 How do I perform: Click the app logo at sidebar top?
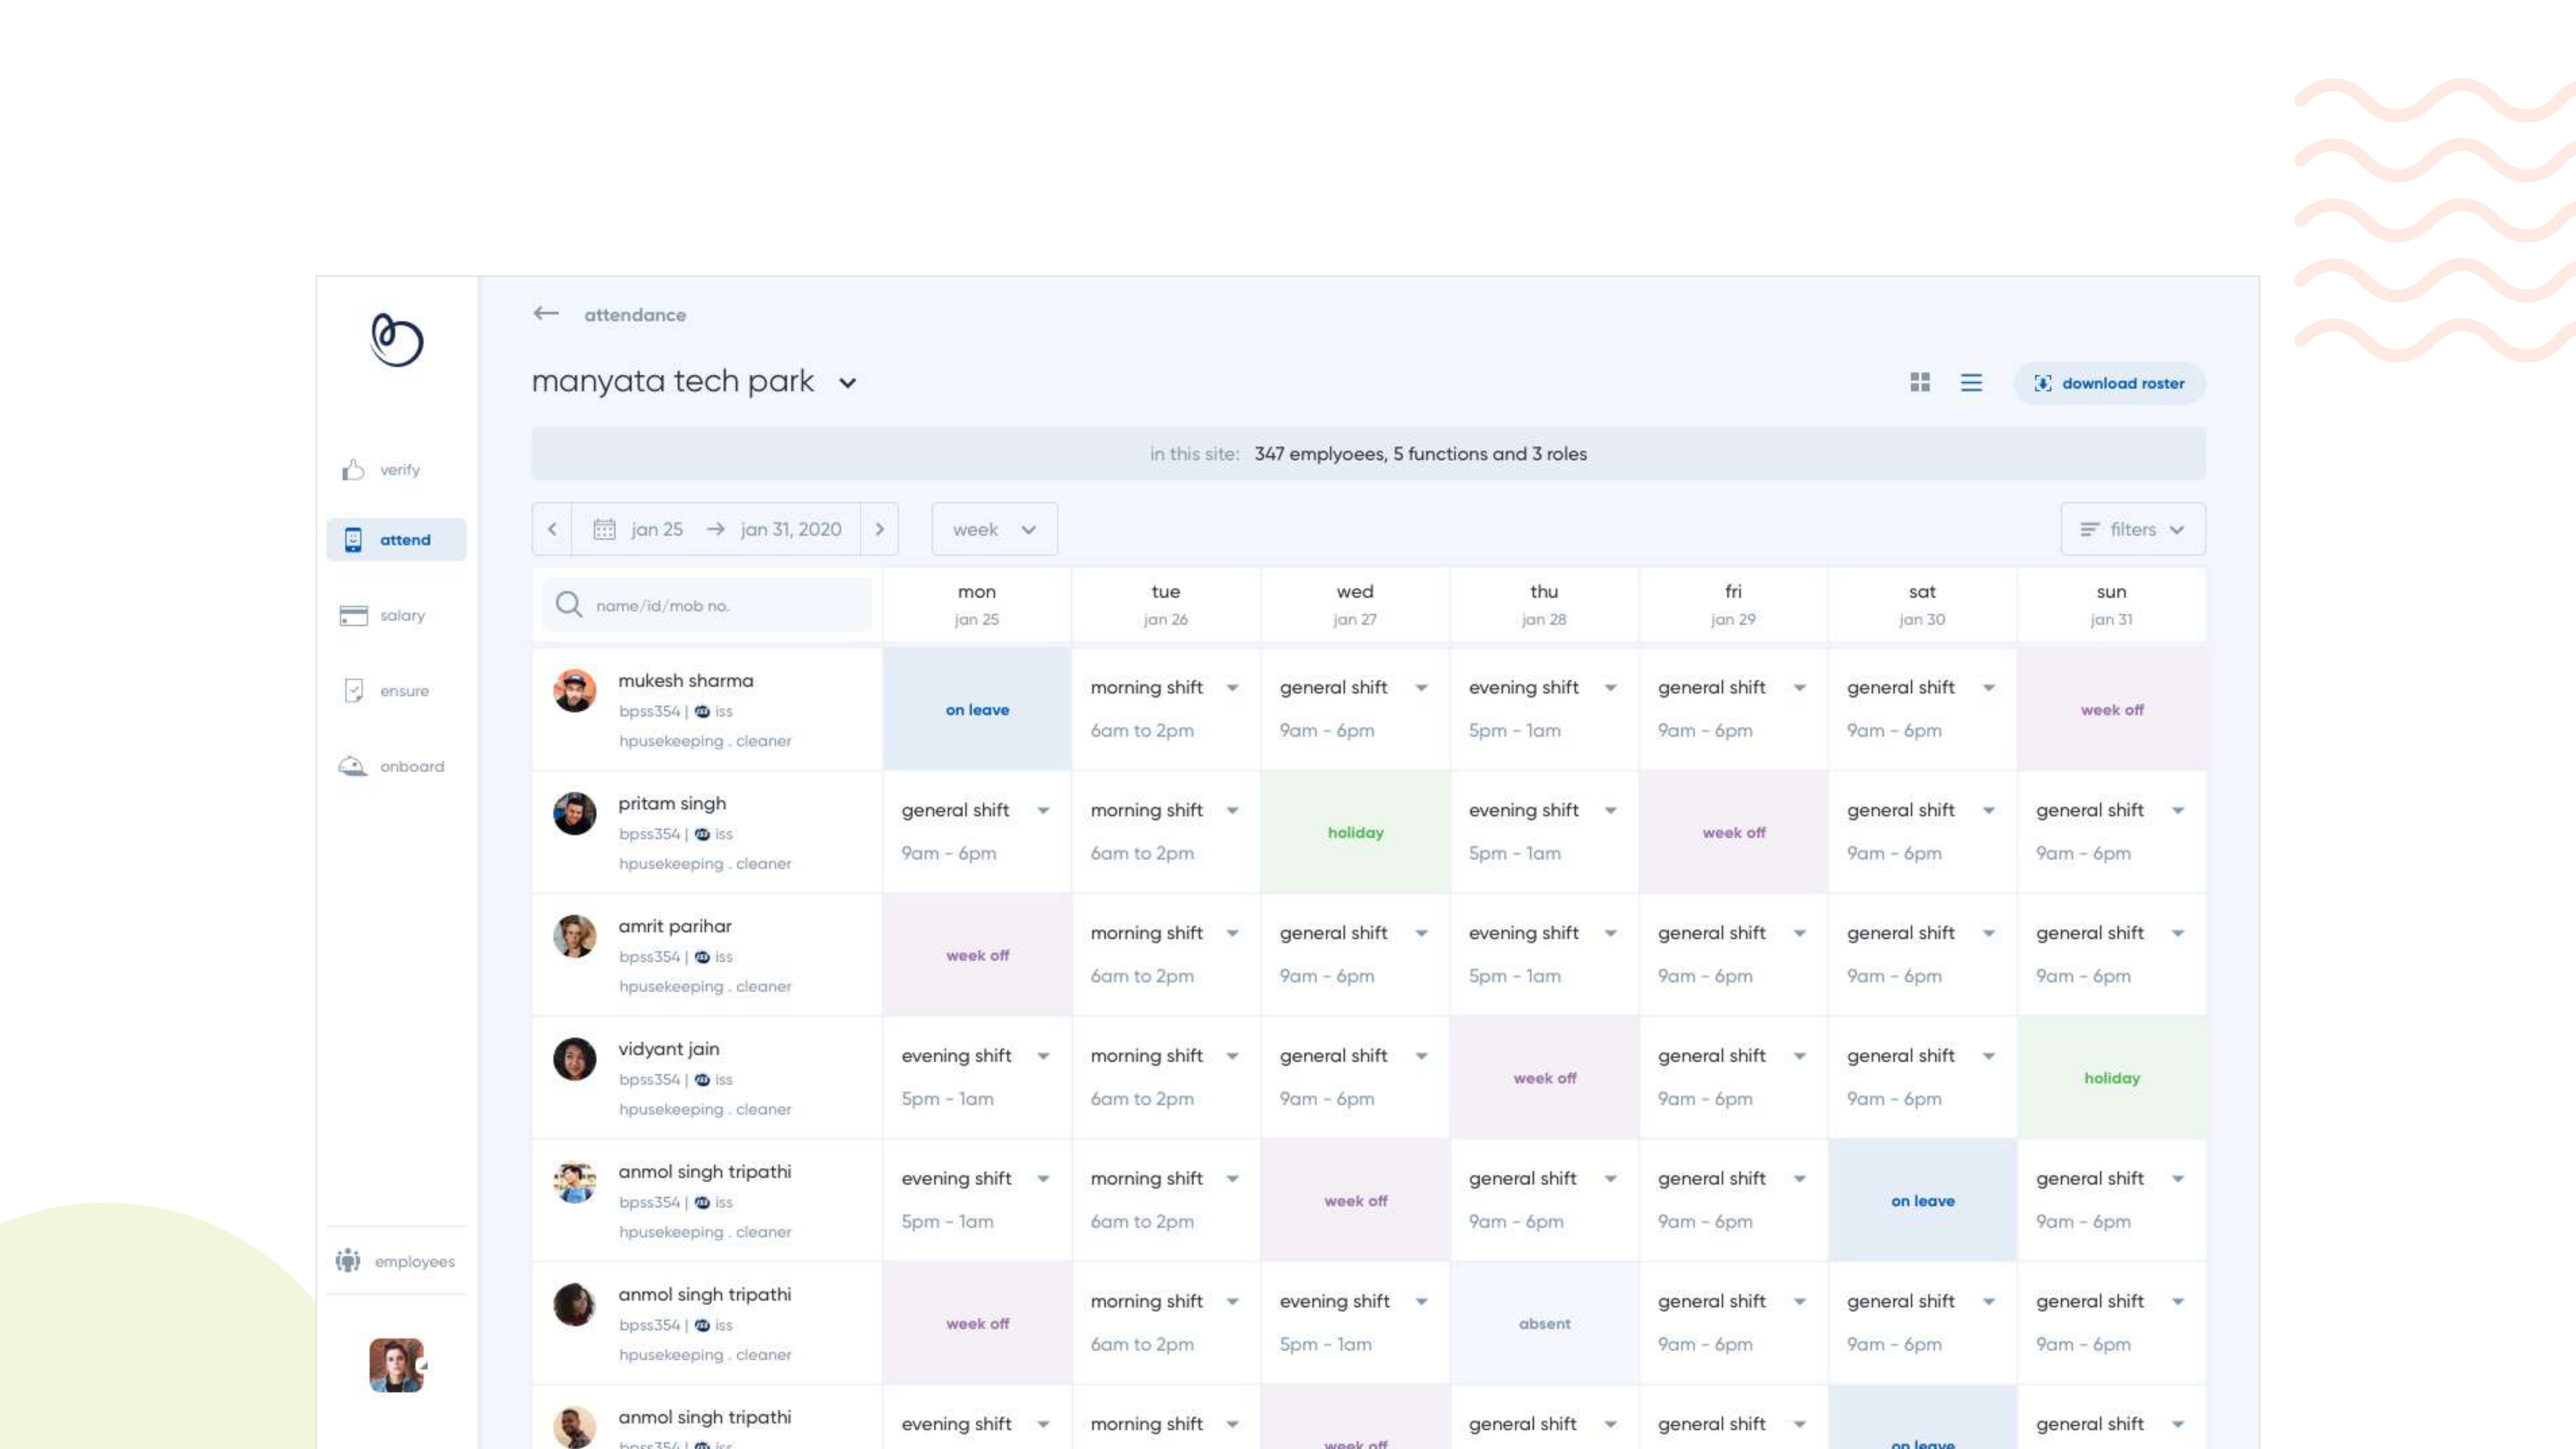coord(397,340)
